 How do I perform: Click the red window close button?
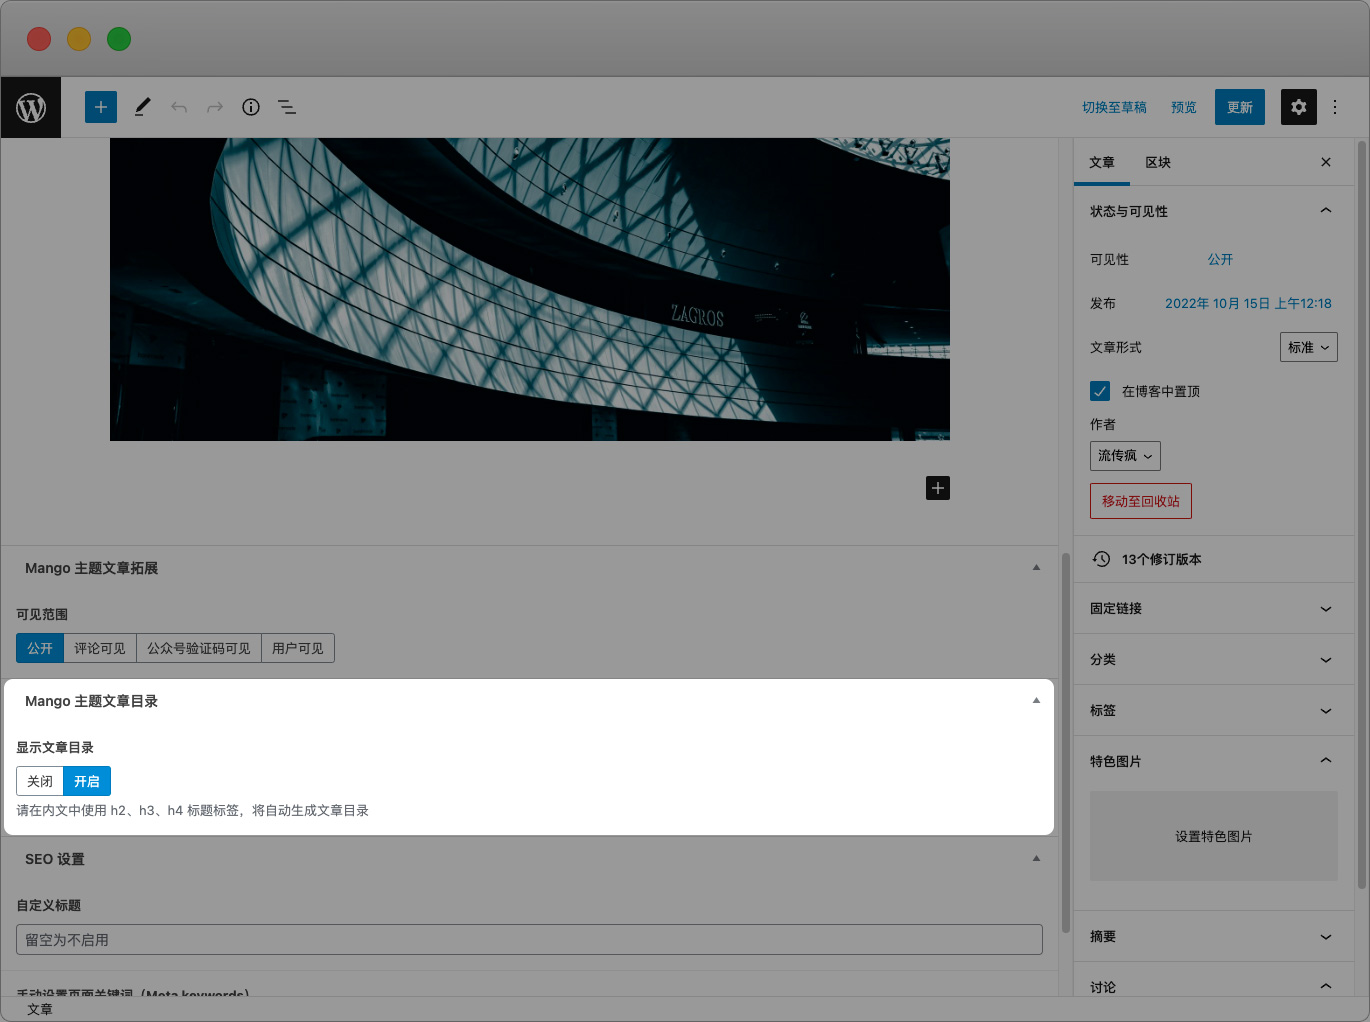[x=39, y=39]
